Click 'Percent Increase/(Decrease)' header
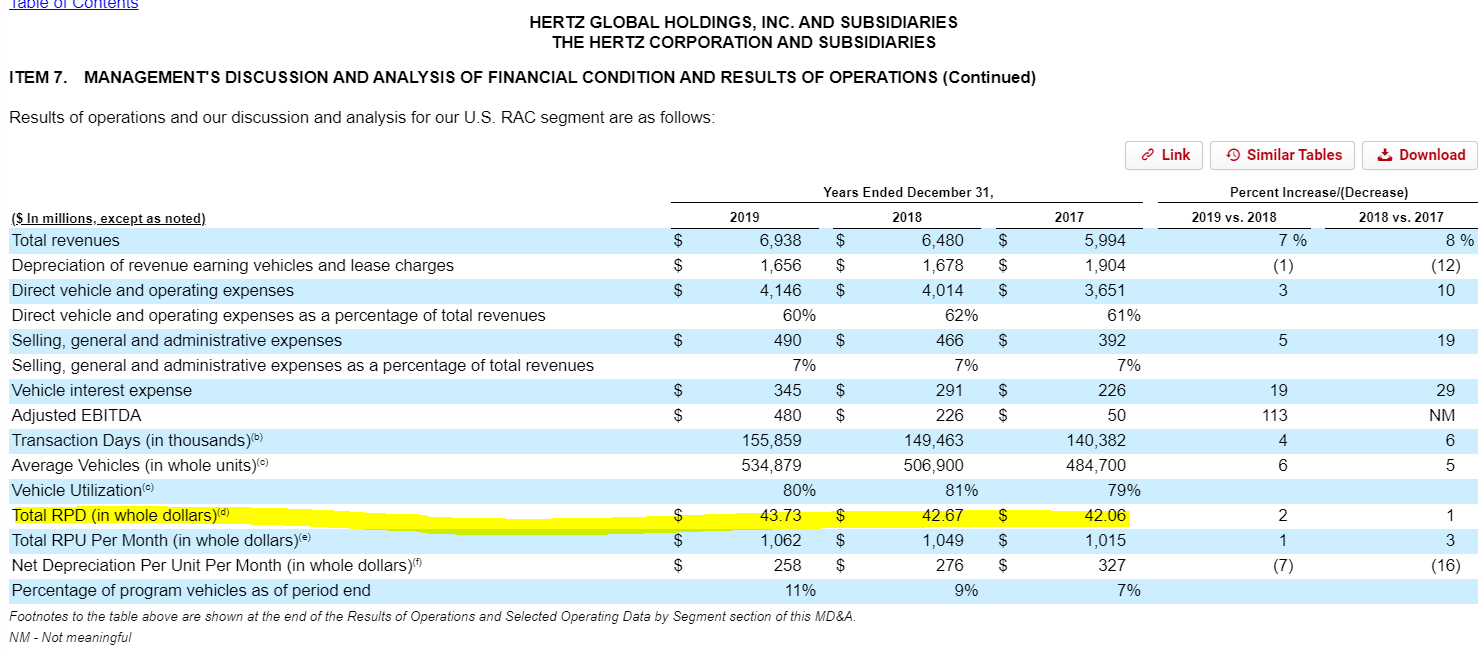The height and width of the screenshot is (650, 1479). (x=1318, y=192)
